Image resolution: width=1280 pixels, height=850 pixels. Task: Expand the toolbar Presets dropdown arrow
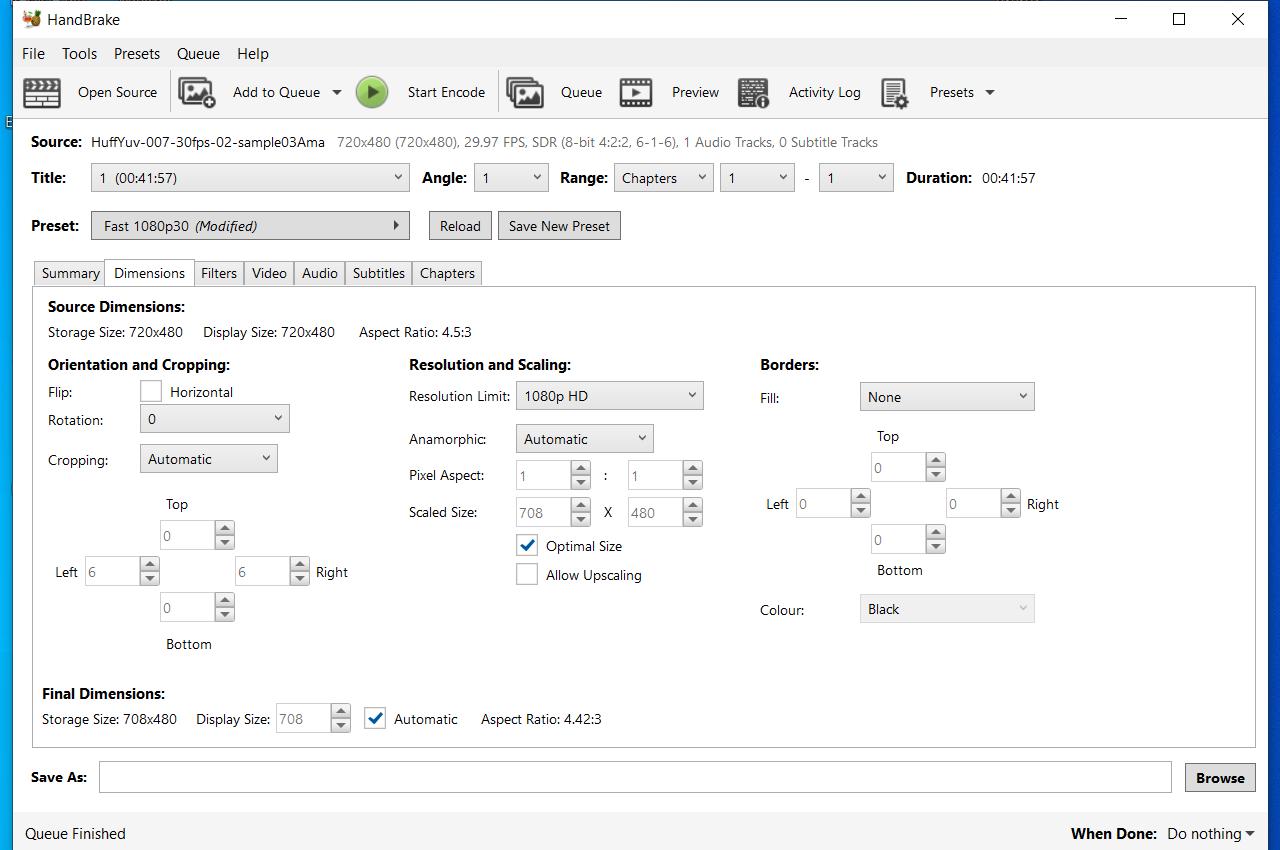(x=990, y=92)
